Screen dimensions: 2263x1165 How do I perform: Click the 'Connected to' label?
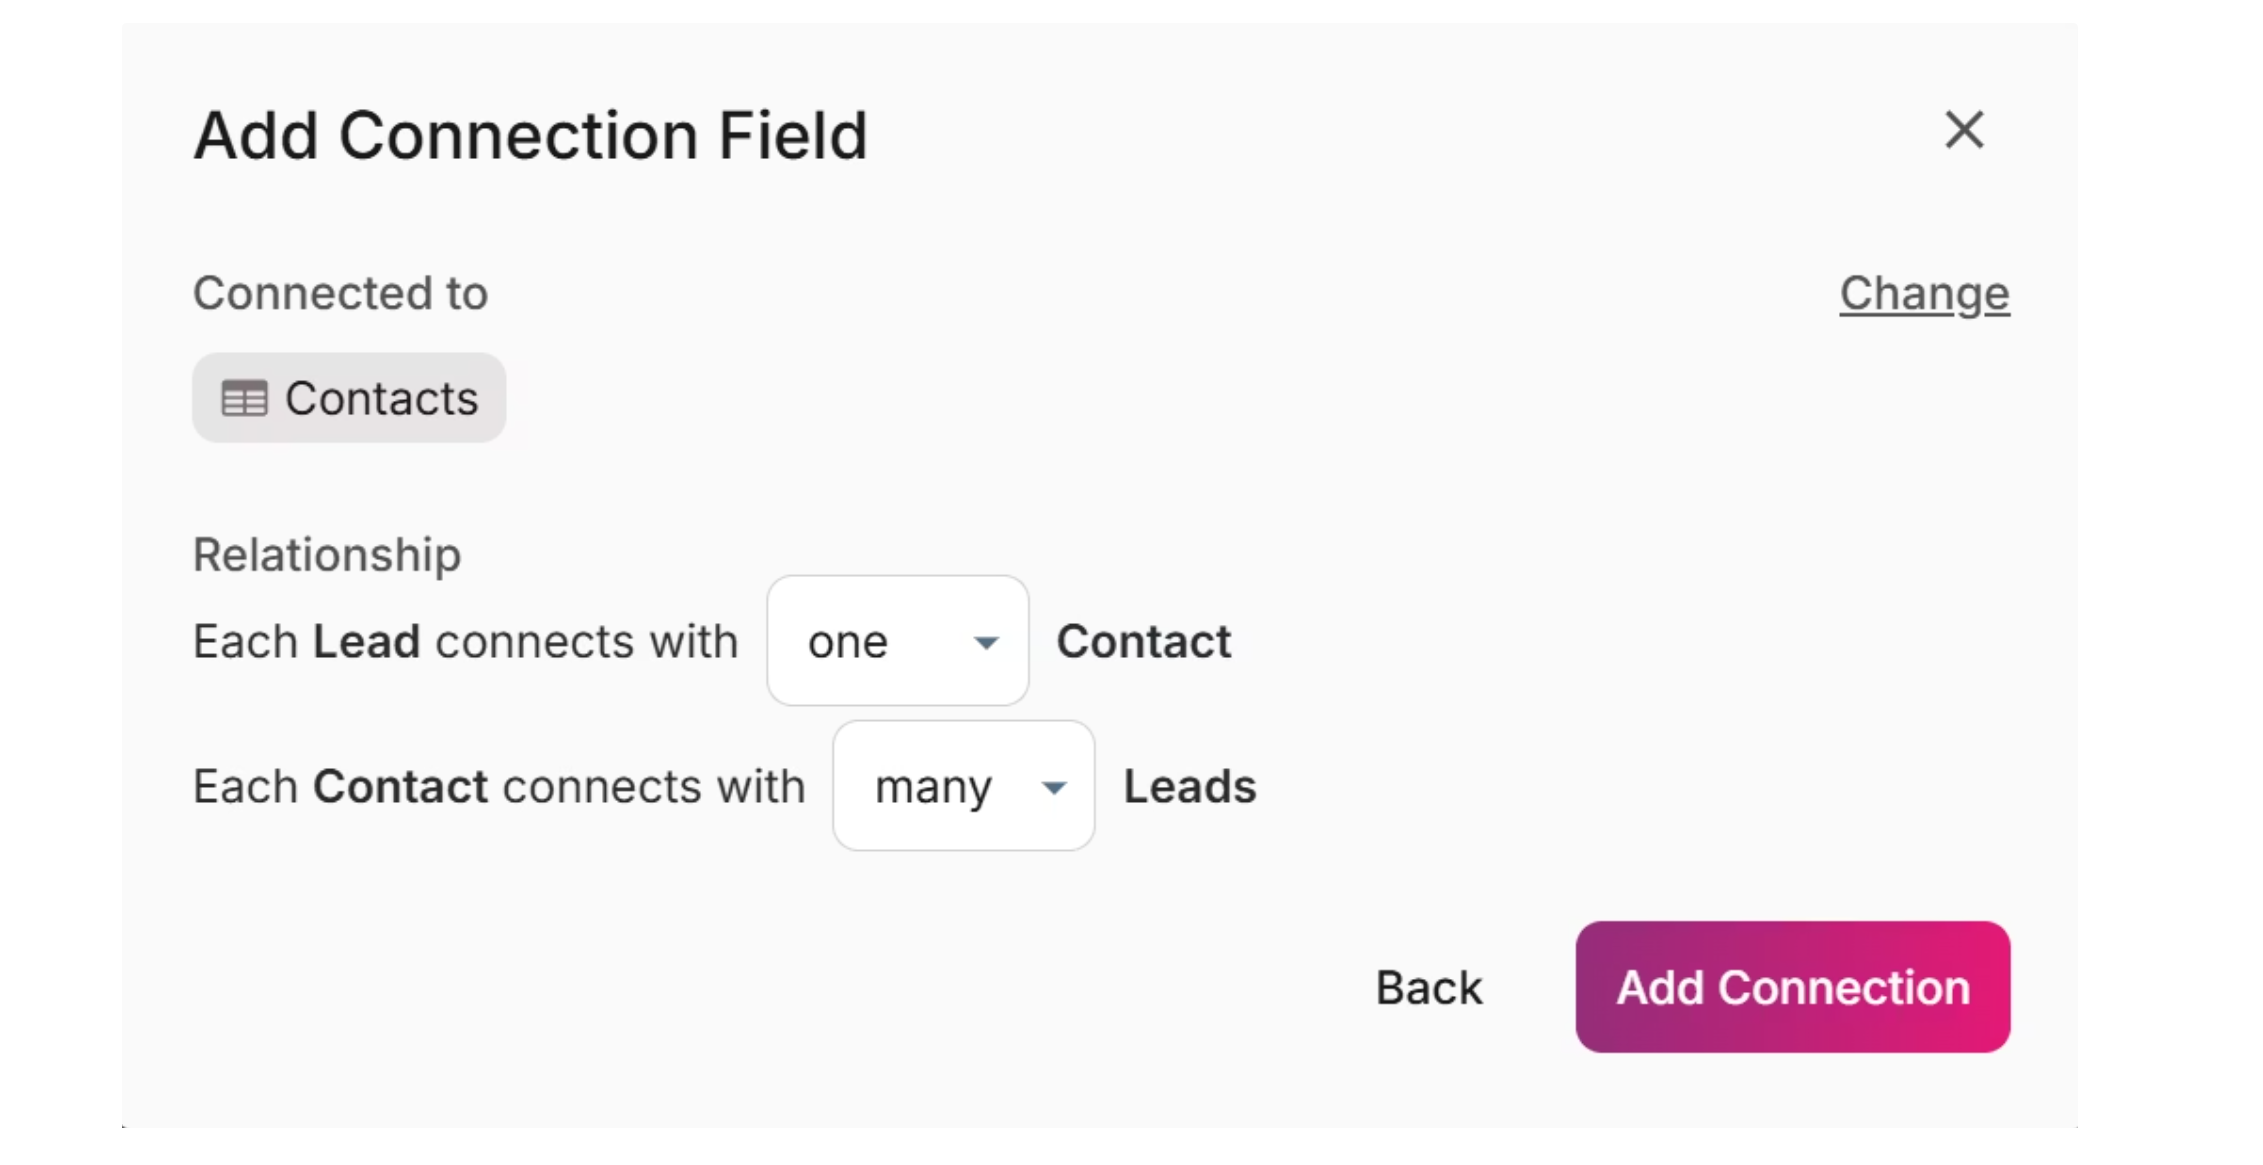click(340, 294)
